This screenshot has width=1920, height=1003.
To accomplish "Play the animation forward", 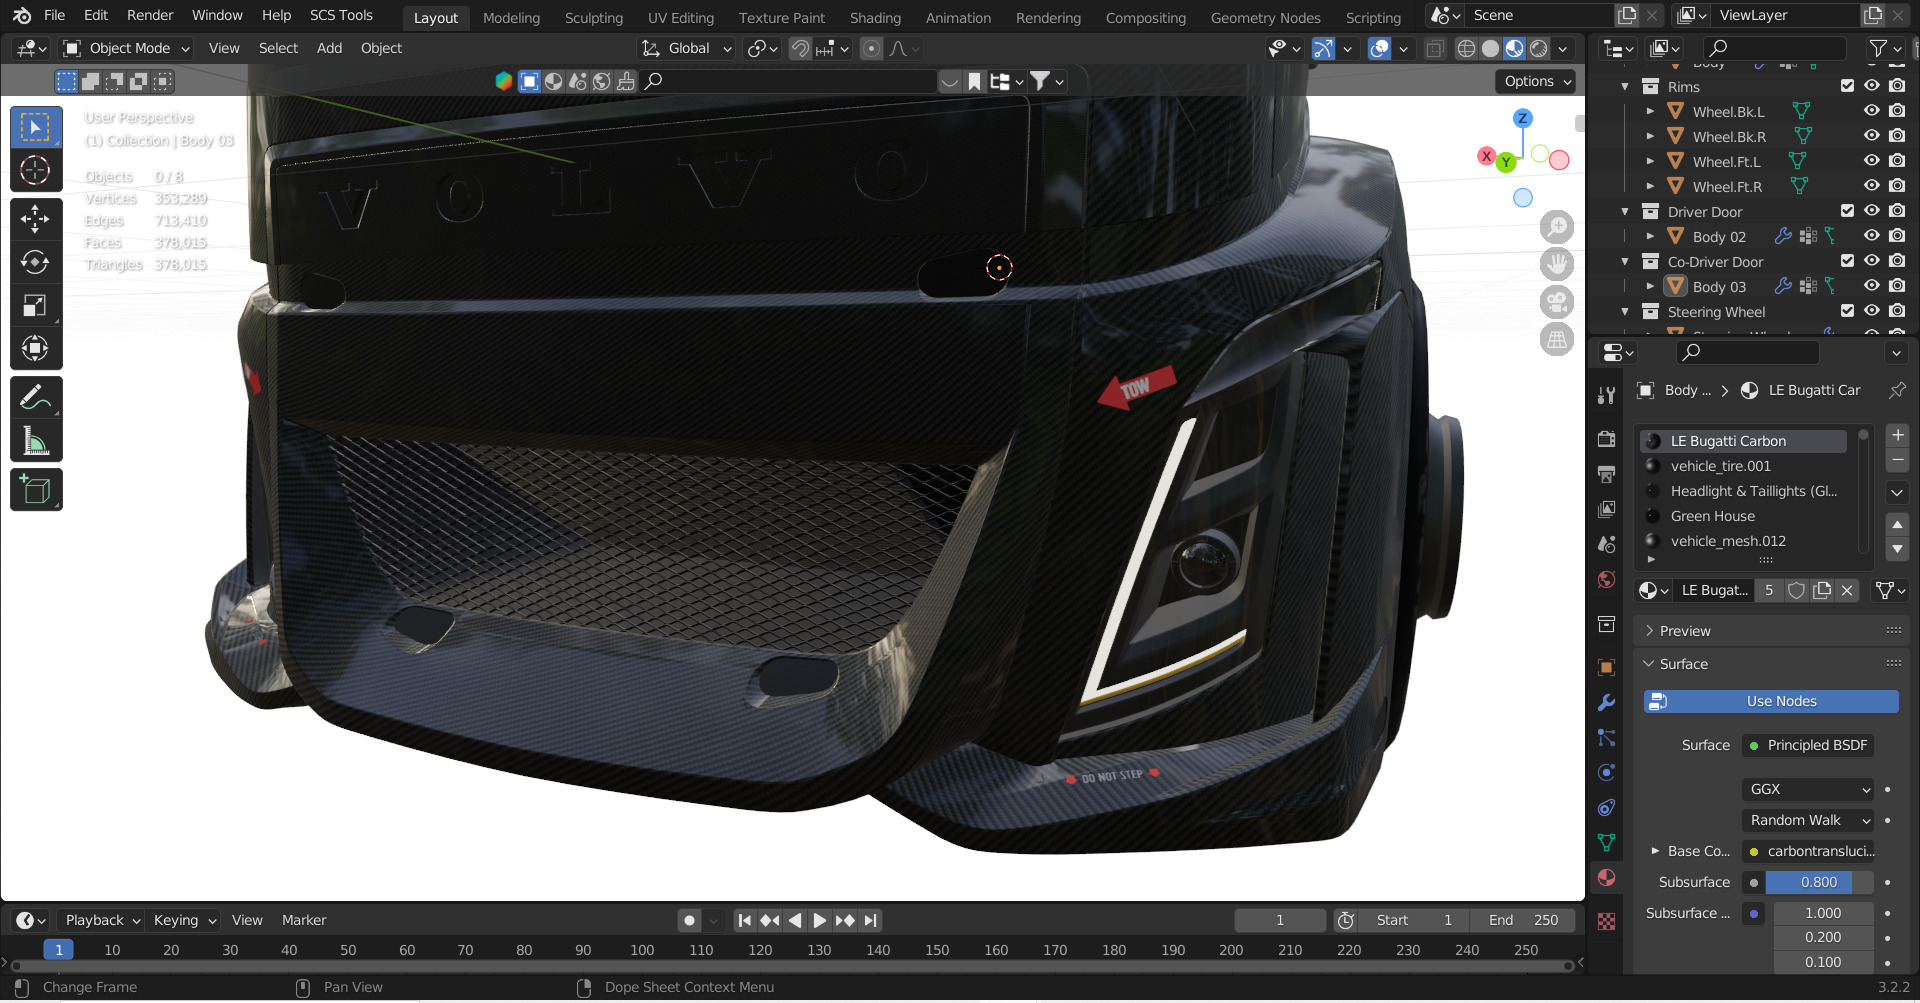I will (820, 920).
